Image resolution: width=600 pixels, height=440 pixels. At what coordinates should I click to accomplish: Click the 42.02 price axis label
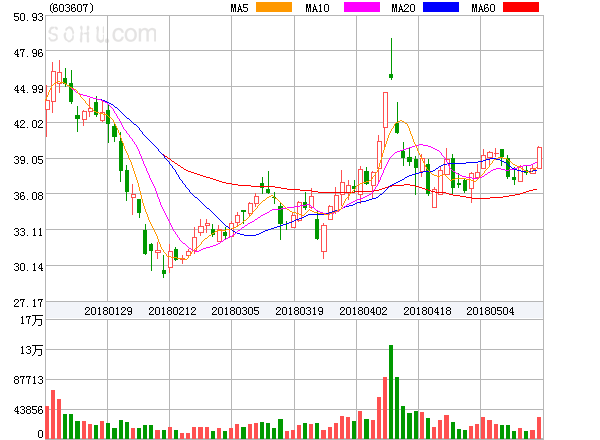coord(28,124)
